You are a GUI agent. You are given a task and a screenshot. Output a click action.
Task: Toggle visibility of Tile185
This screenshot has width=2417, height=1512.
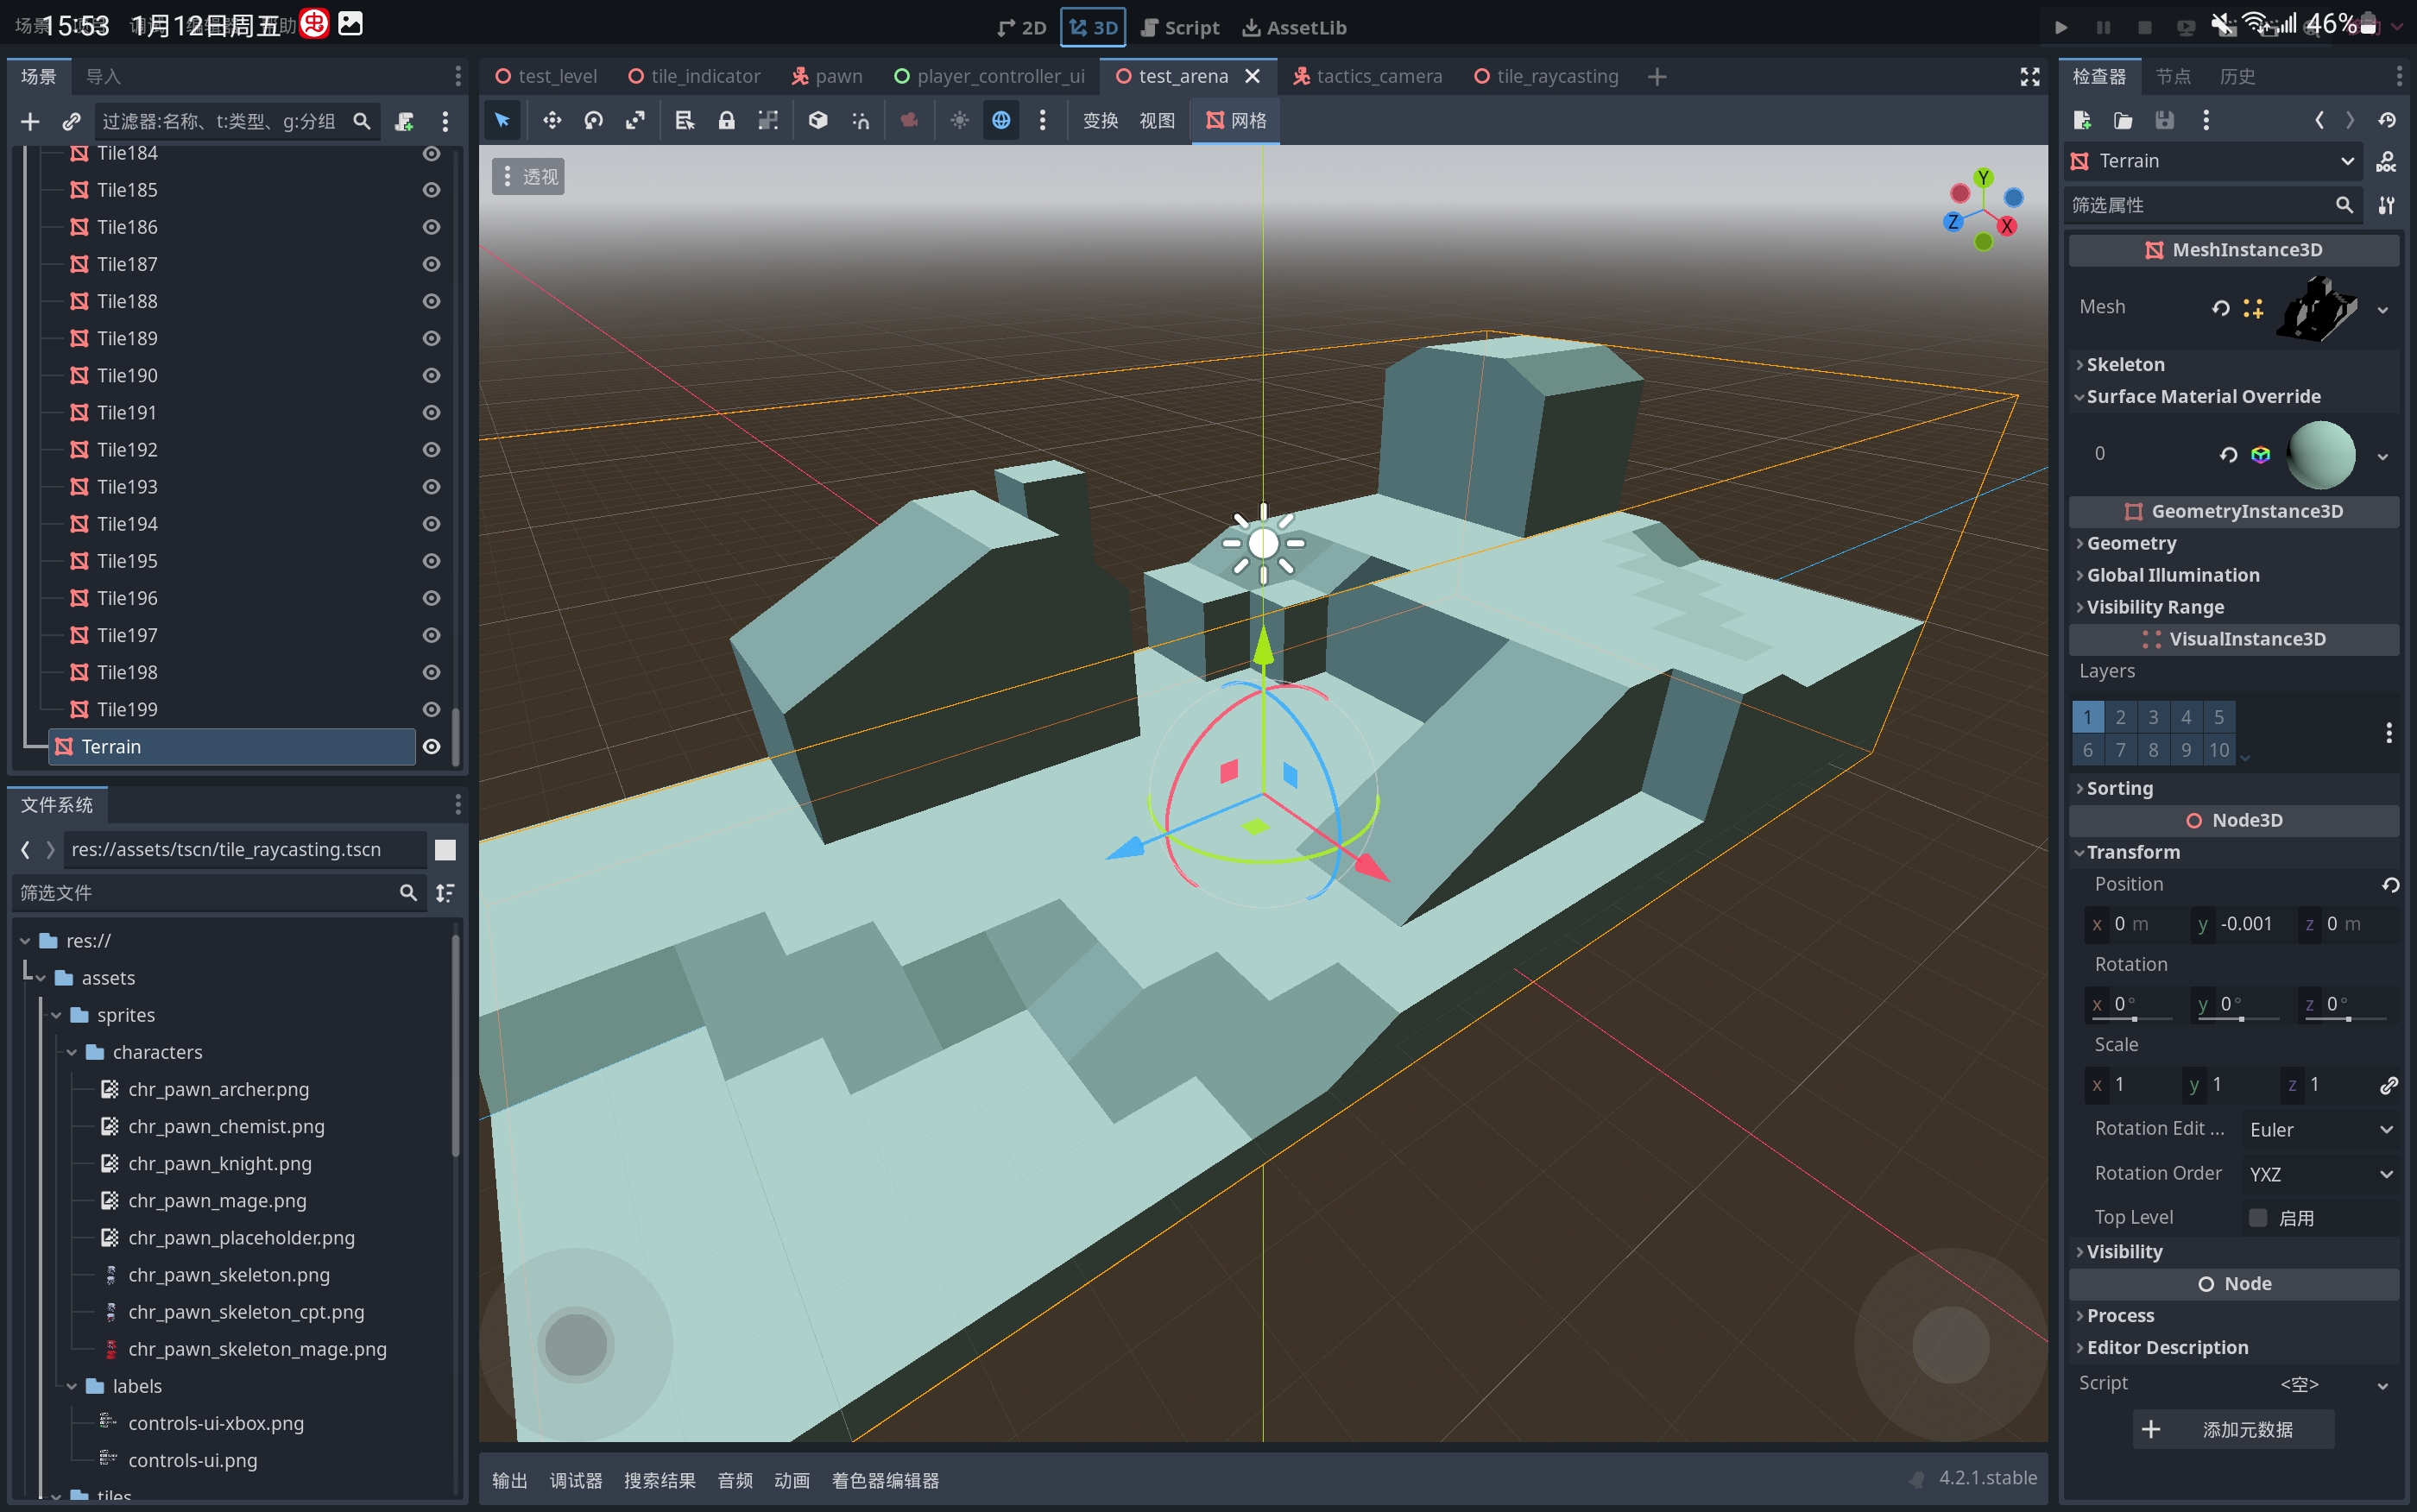tap(431, 190)
